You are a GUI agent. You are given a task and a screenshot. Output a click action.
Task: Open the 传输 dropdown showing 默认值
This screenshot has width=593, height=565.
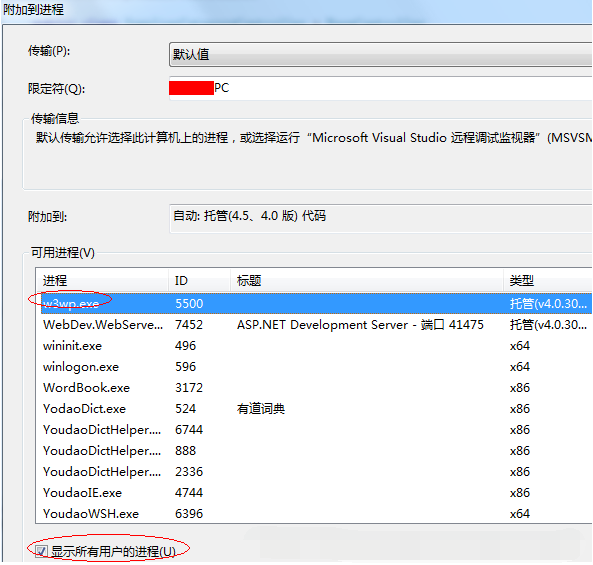[x=380, y=55]
